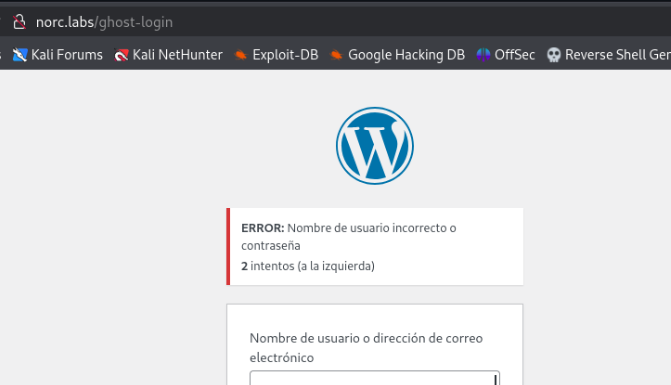Click the 'Nombre de usuario o dirección' label

(x=366, y=347)
